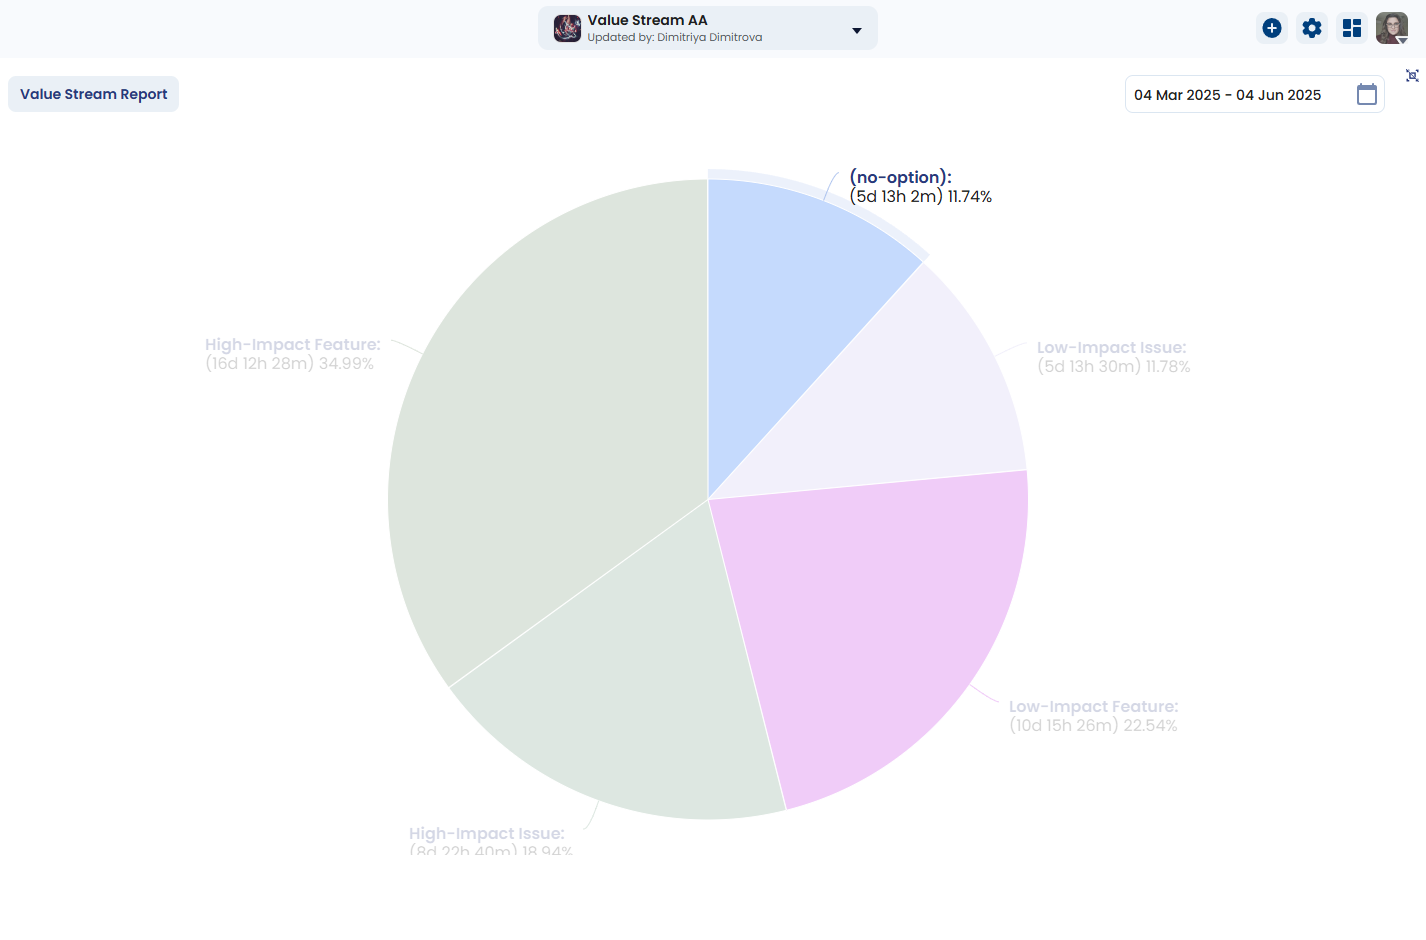1426x940 pixels.
Task: Click the calendar icon in date field
Action: (x=1366, y=95)
